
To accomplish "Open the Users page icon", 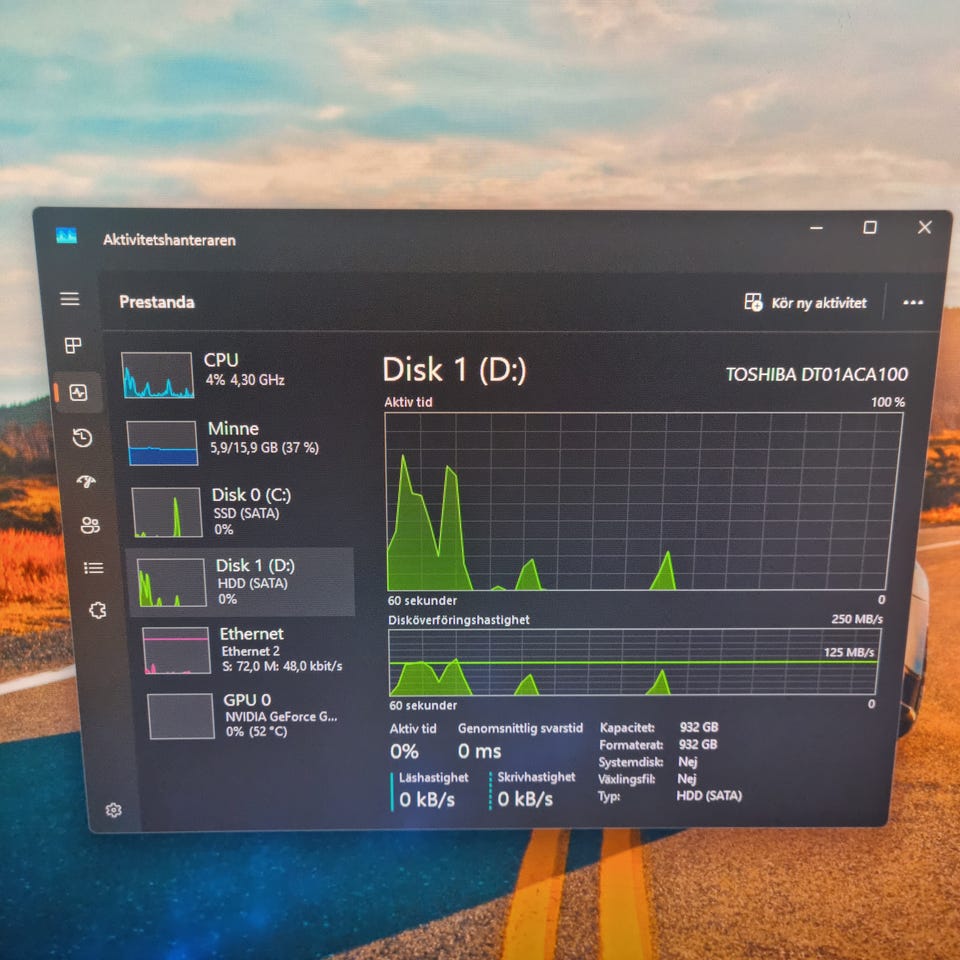I will (x=90, y=525).
